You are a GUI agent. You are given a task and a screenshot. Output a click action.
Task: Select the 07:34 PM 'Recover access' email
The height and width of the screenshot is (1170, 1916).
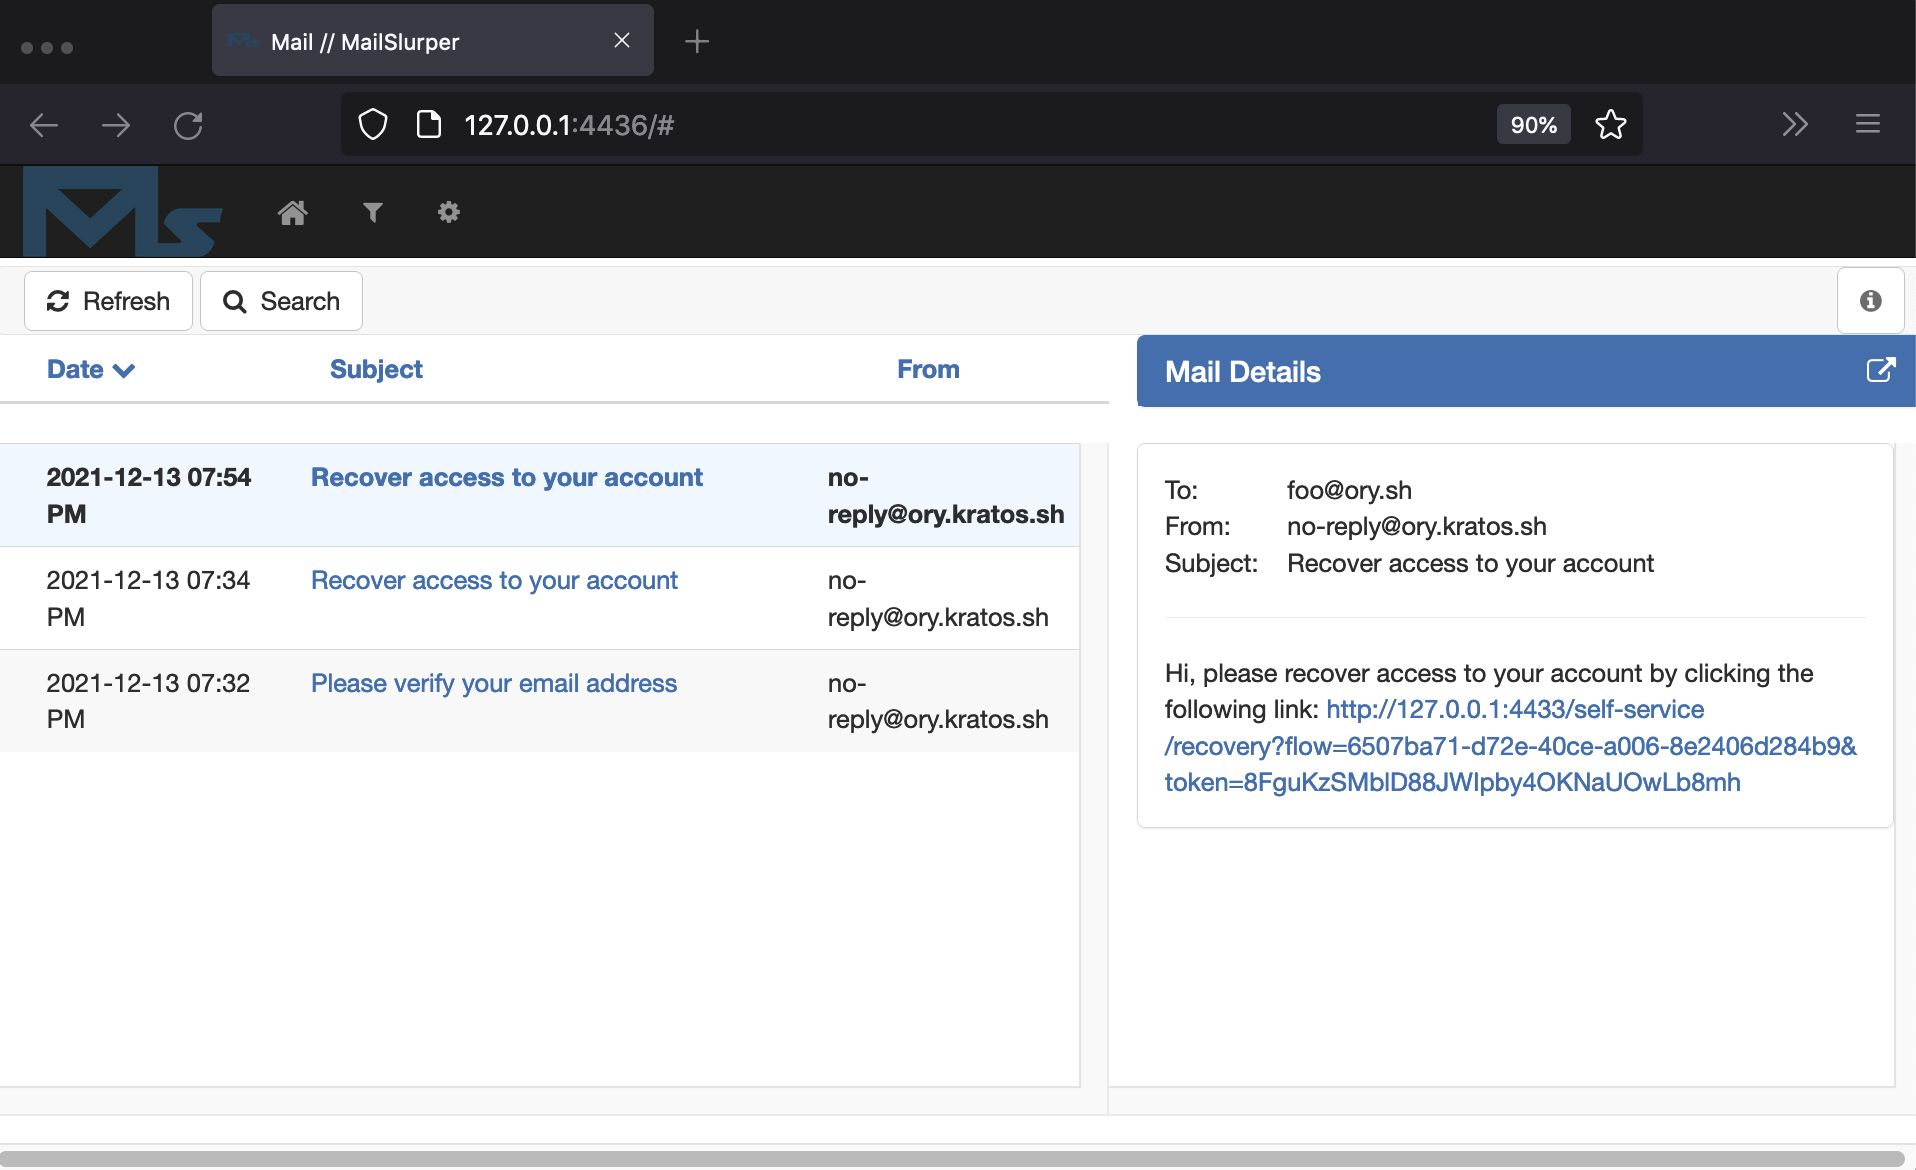pyautogui.click(x=494, y=580)
